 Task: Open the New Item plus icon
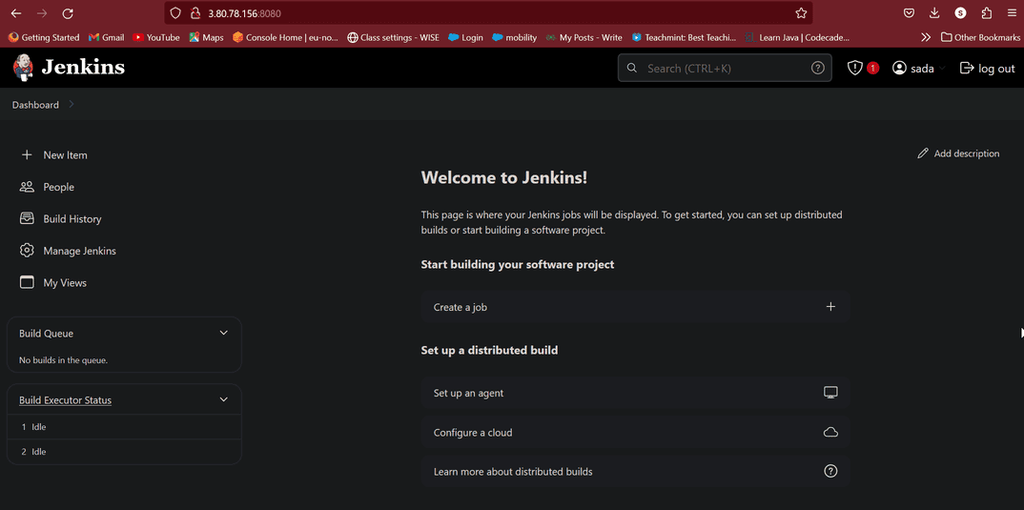point(27,155)
